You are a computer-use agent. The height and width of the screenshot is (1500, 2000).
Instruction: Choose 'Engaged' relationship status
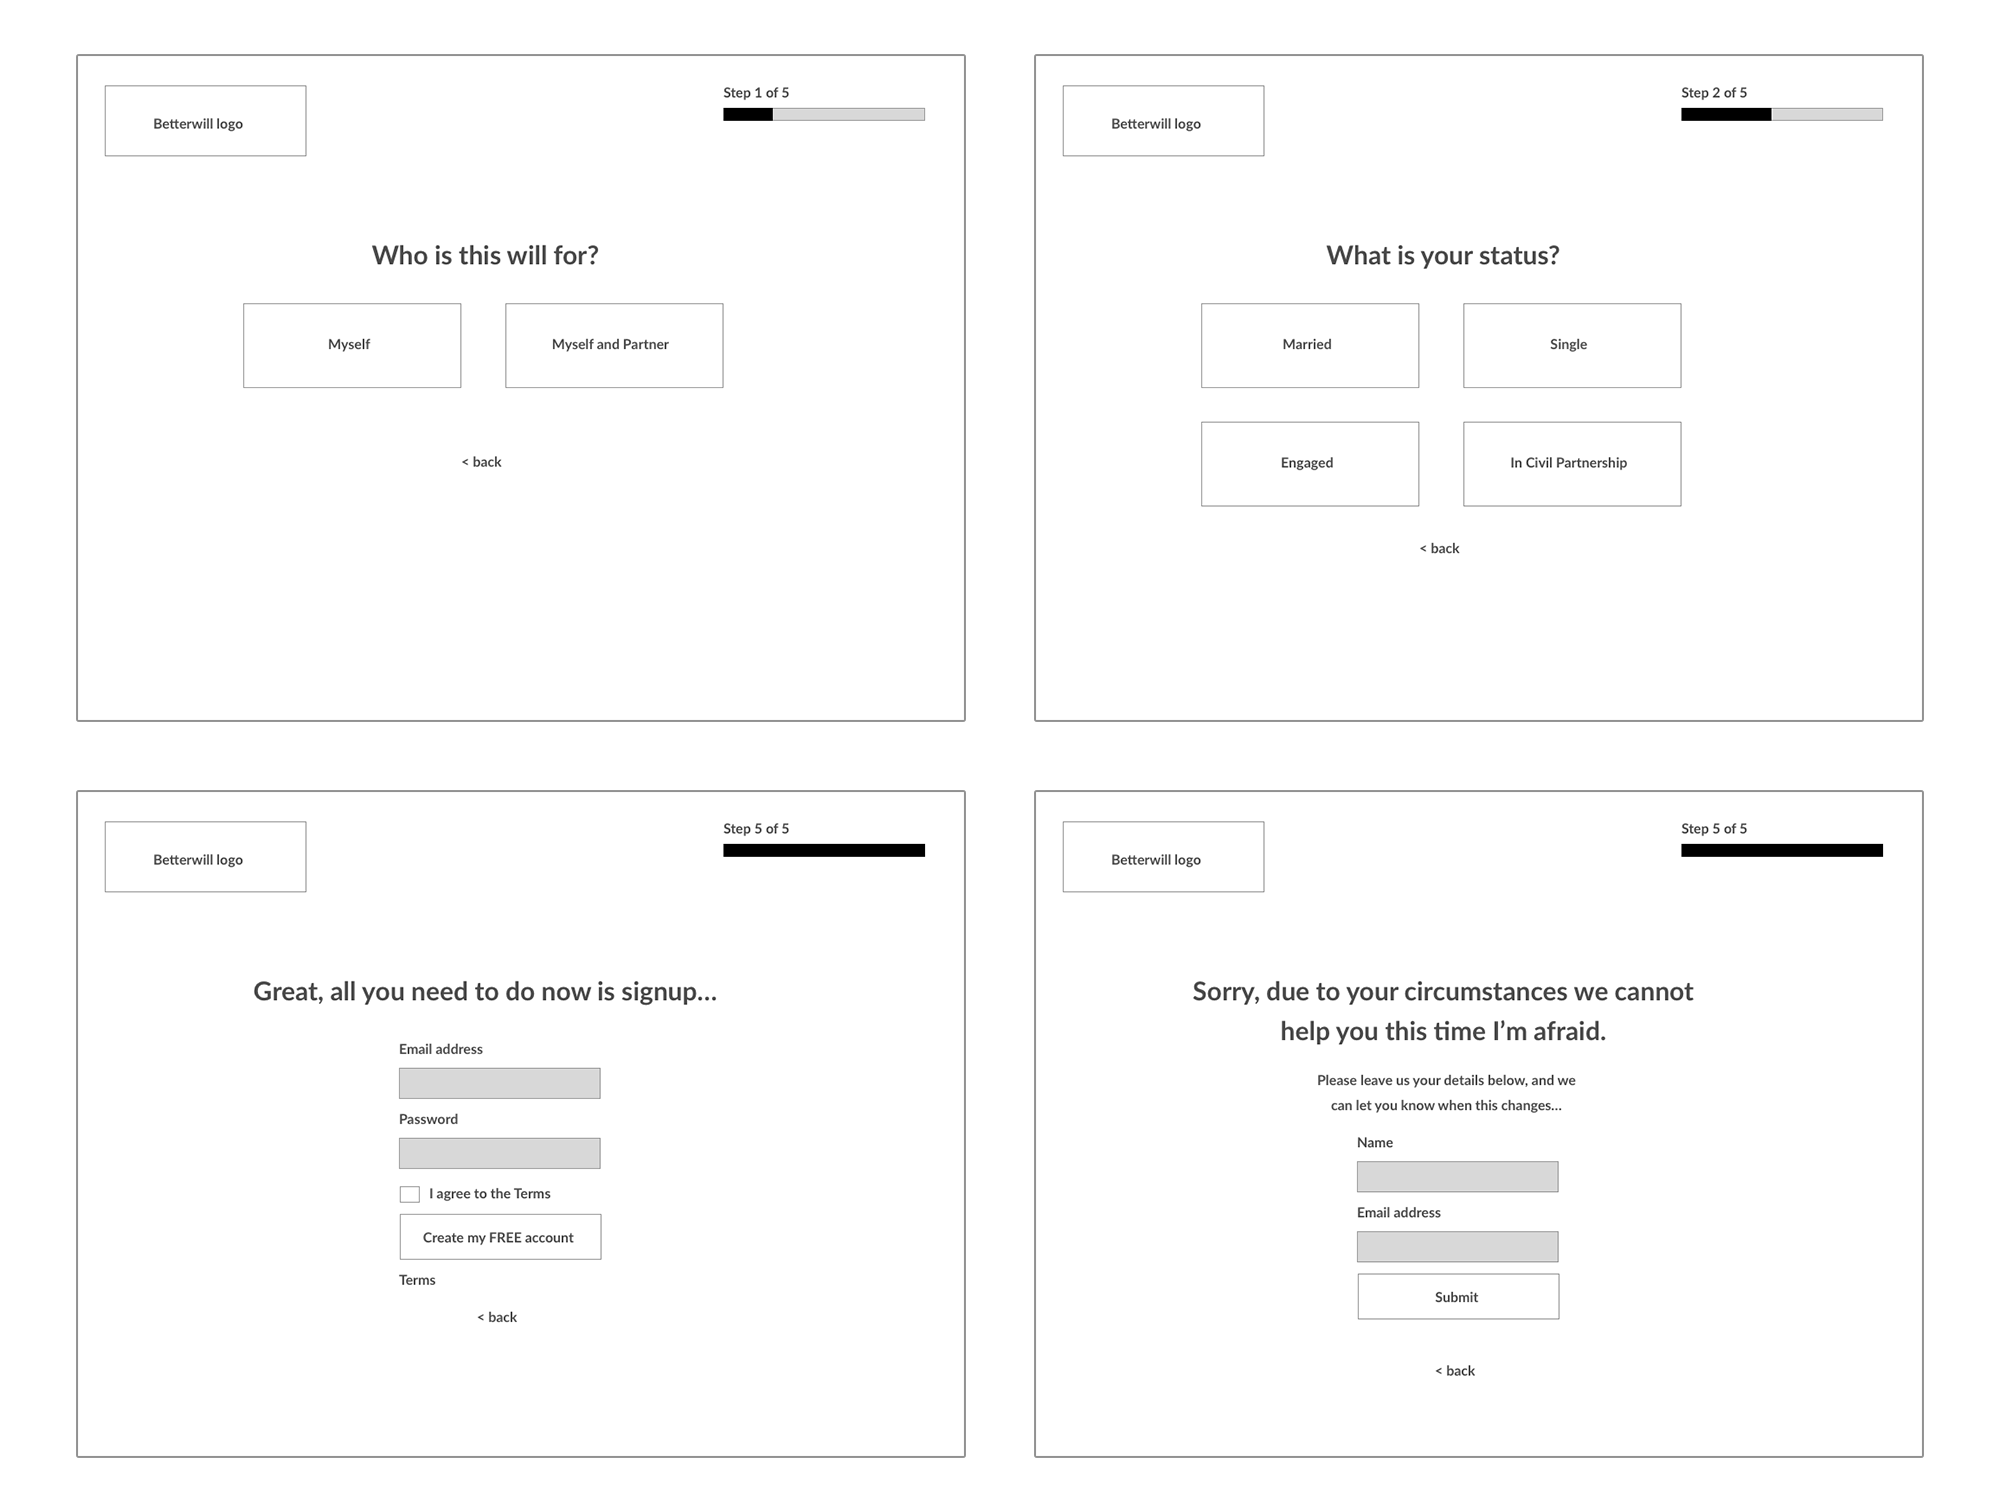pos(1306,462)
